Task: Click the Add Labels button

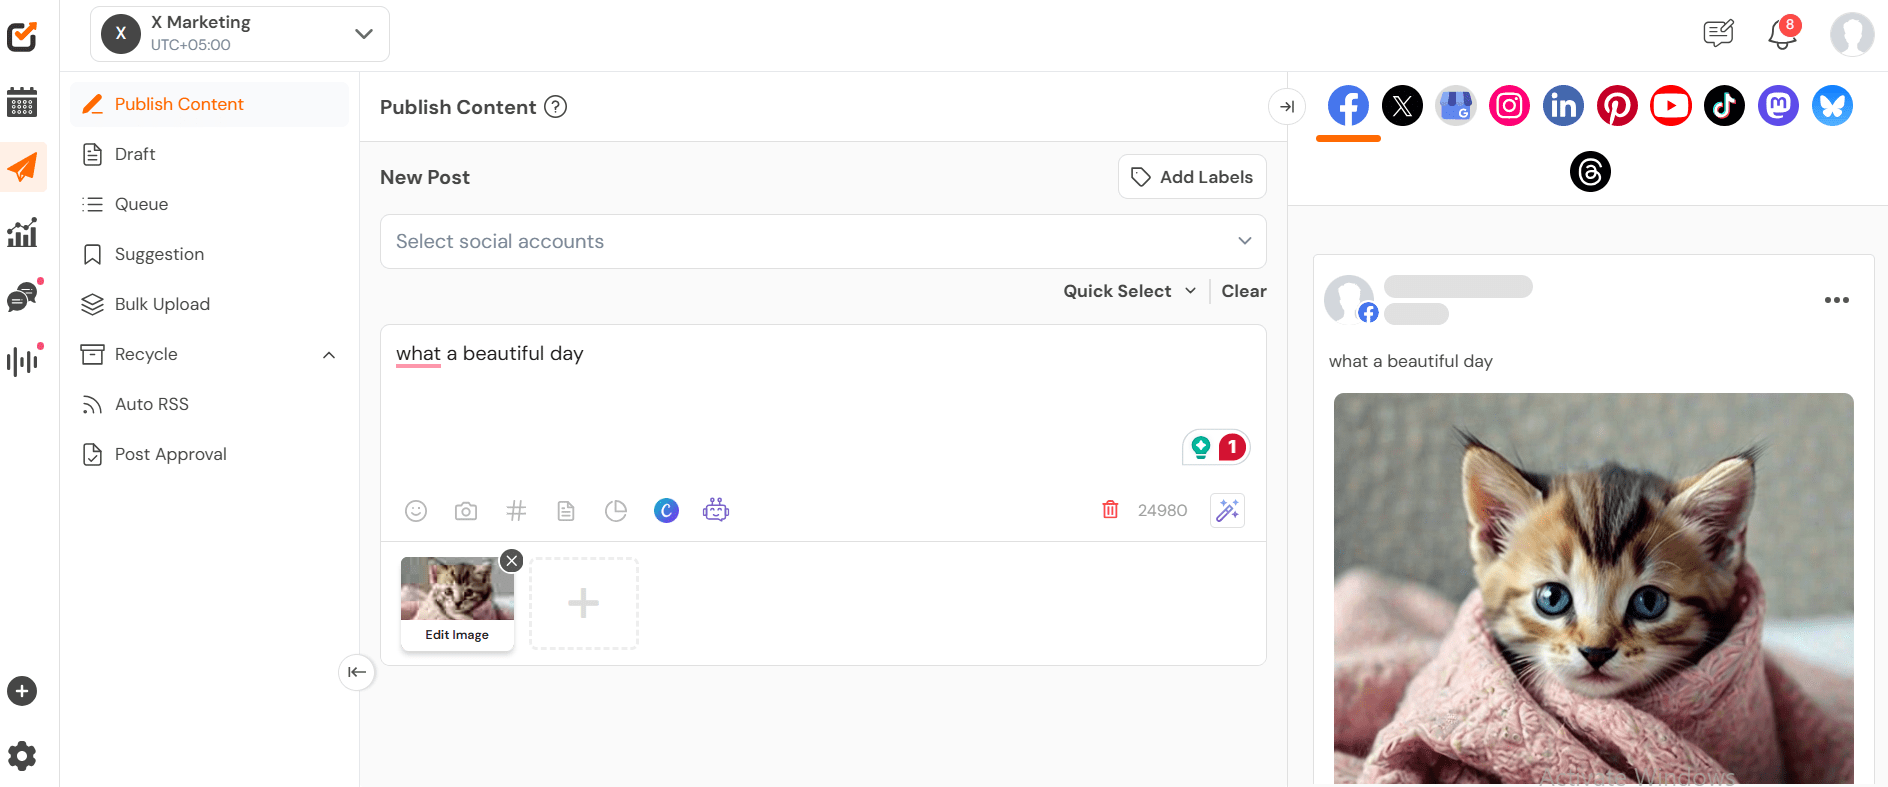Action: pos(1192,177)
